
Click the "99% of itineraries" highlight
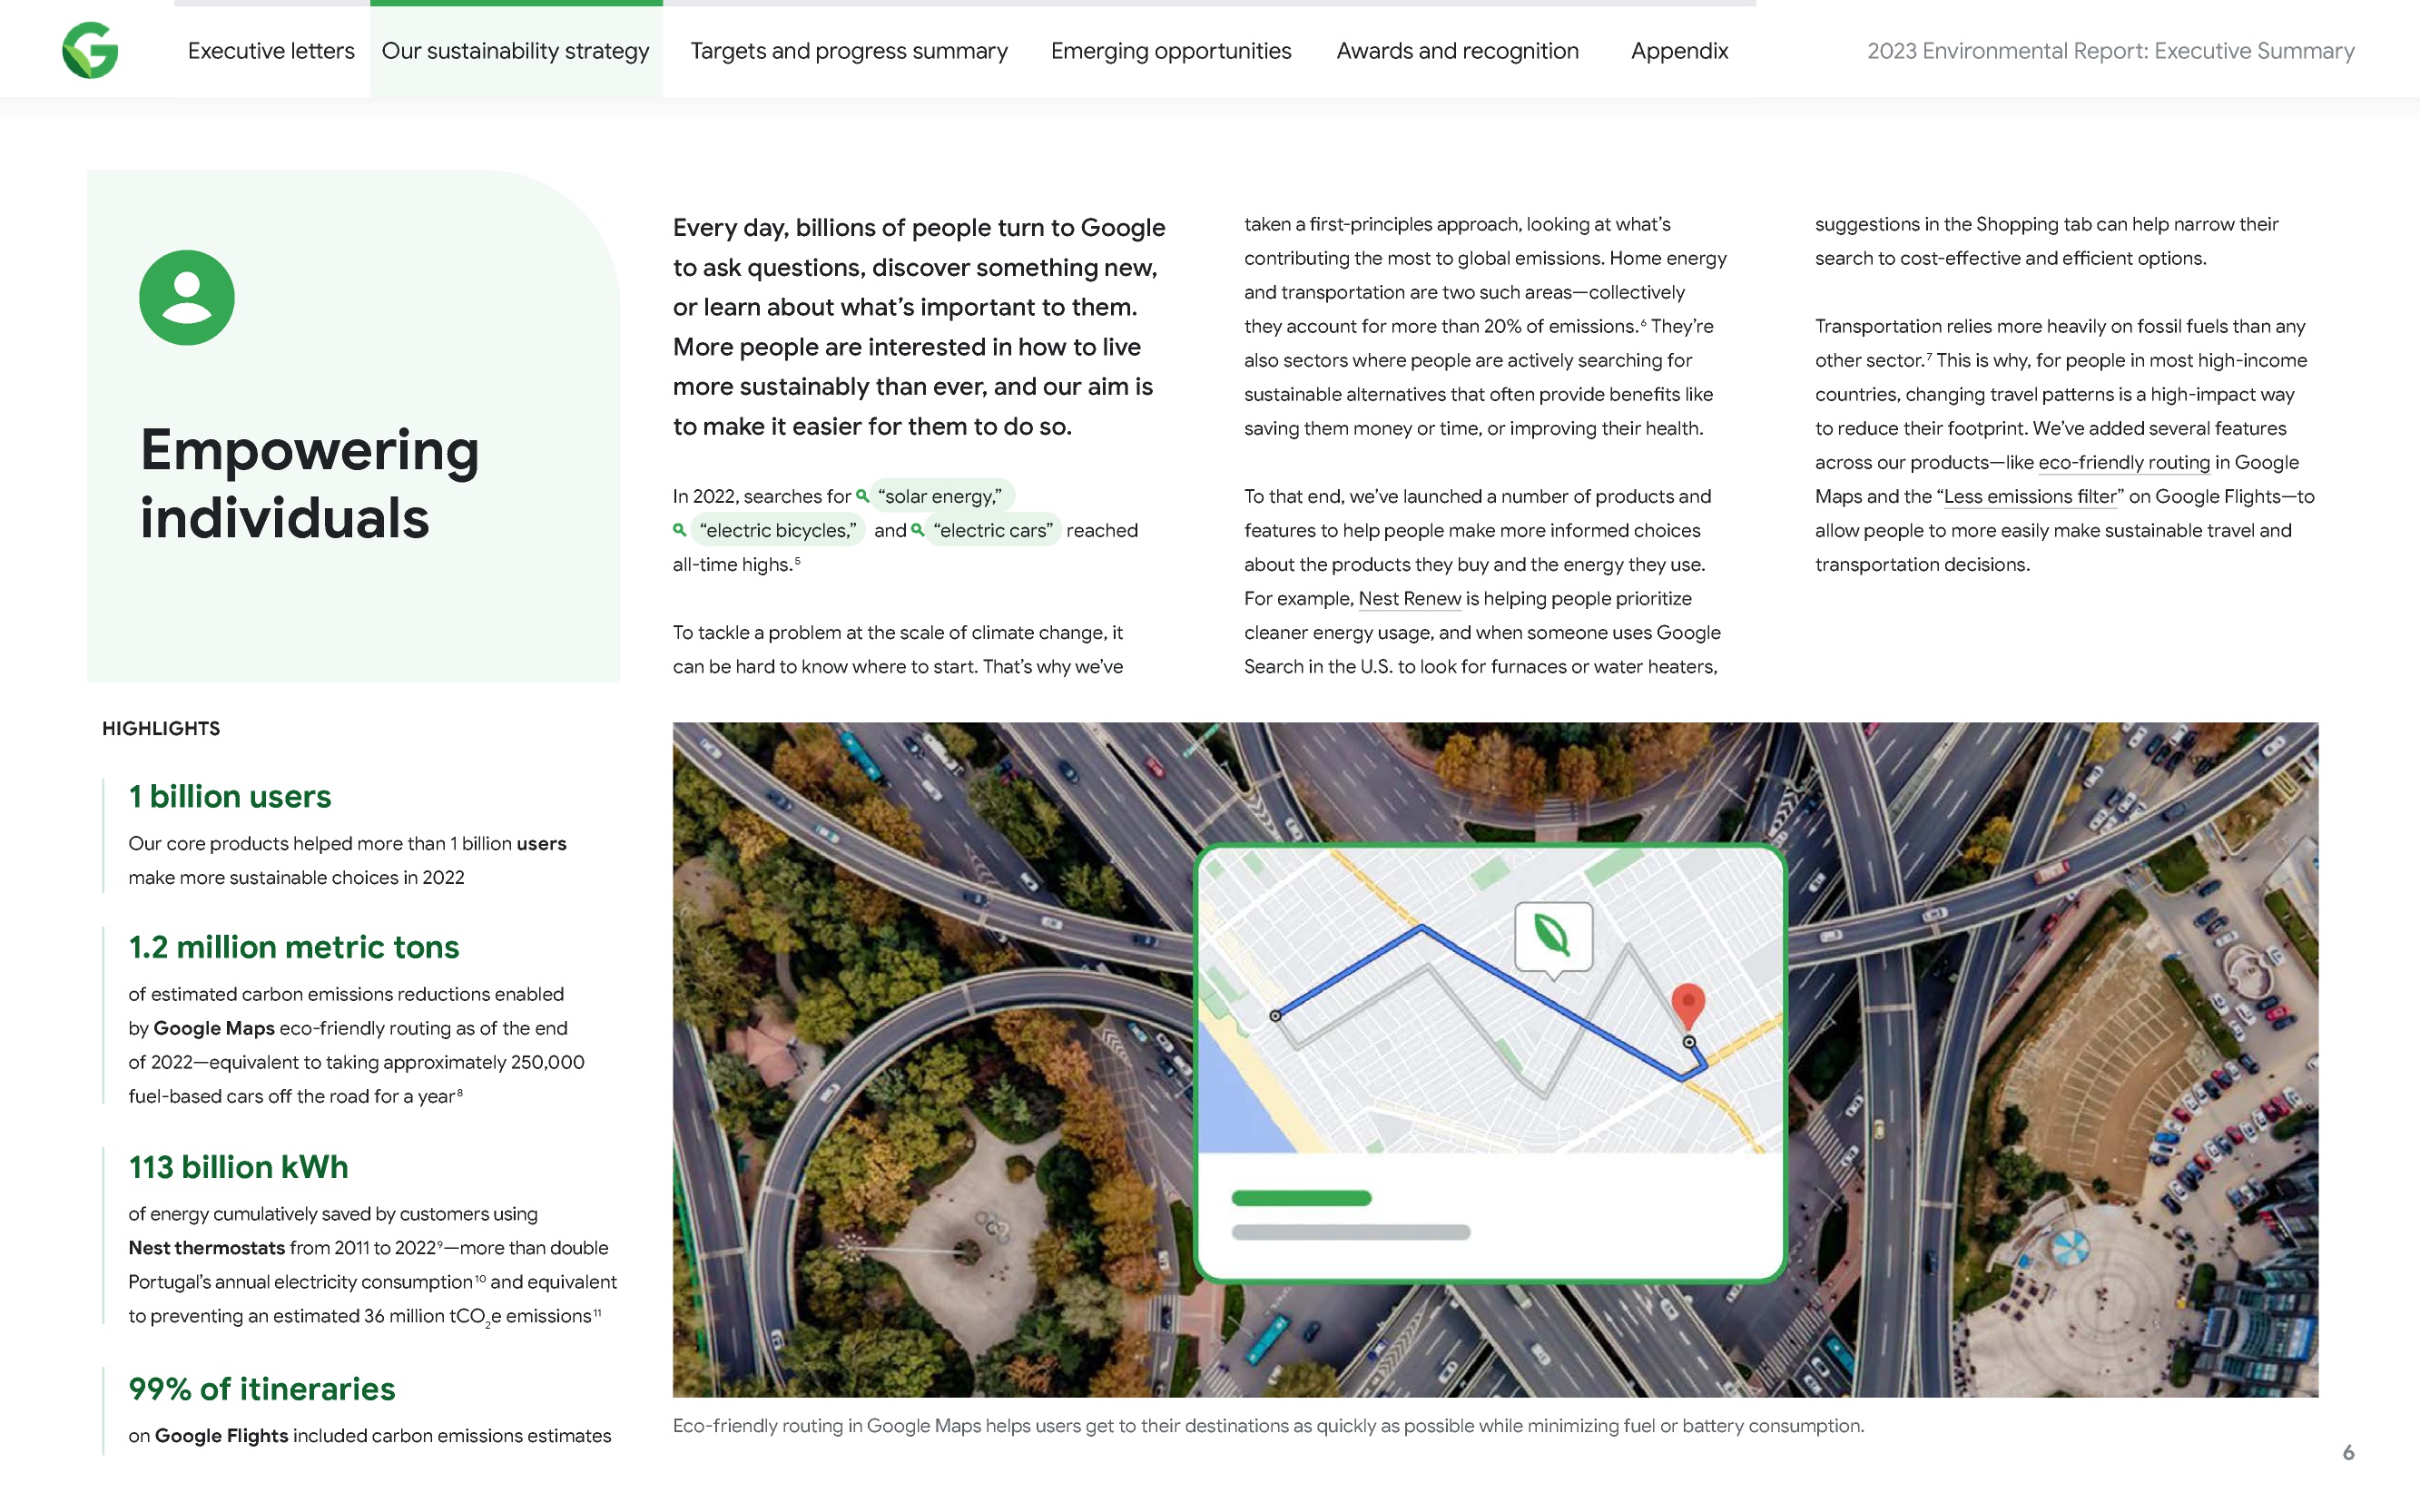pyautogui.click(x=261, y=1389)
